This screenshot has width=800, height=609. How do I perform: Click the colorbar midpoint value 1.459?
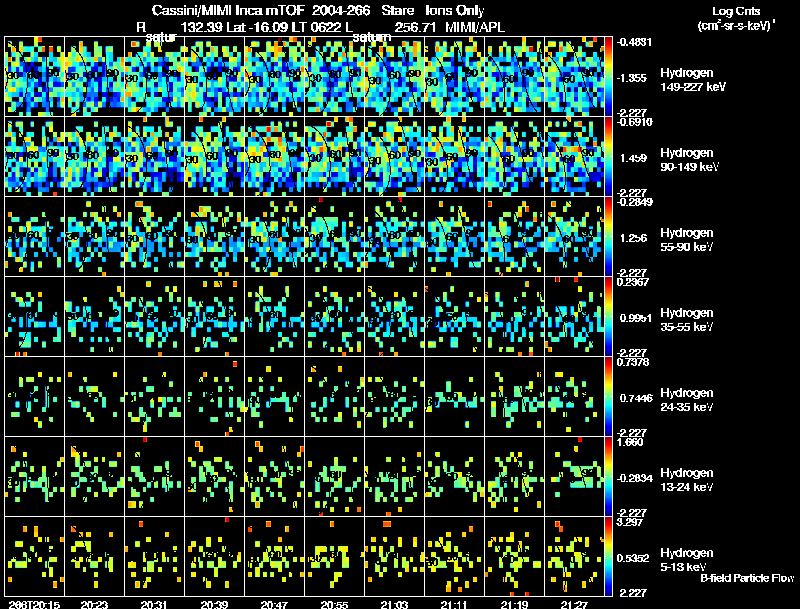tap(633, 158)
